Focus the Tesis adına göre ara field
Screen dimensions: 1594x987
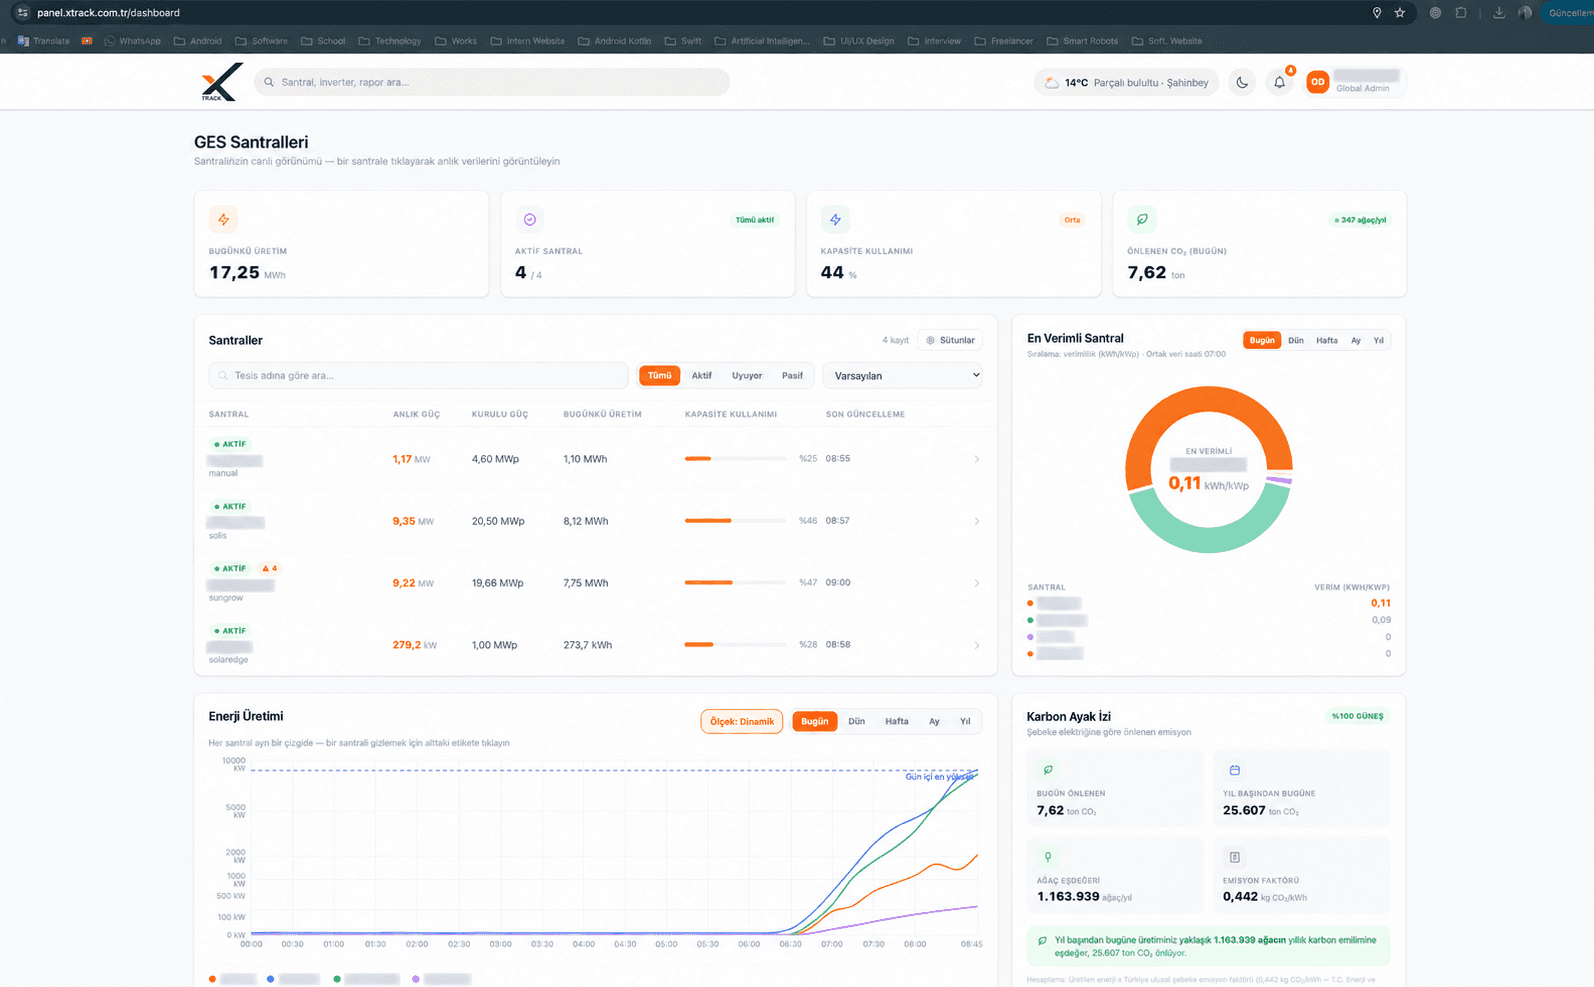[x=419, y=376]
